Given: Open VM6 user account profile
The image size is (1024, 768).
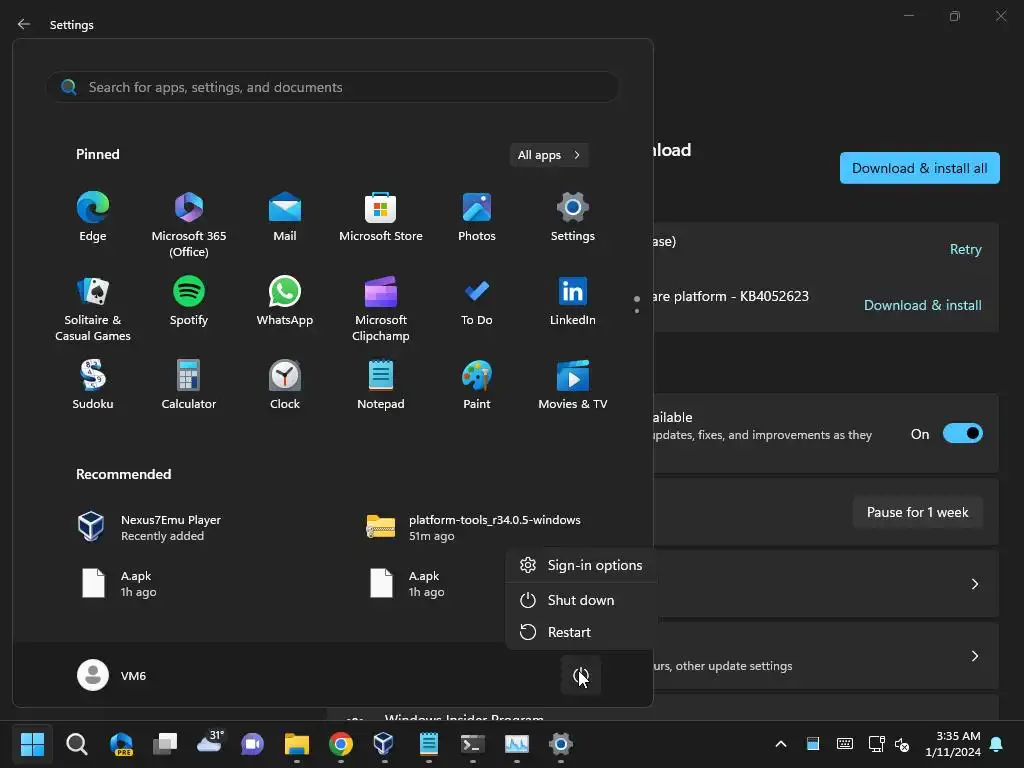Looking at the screenshot, I should [x=112, y=675].
